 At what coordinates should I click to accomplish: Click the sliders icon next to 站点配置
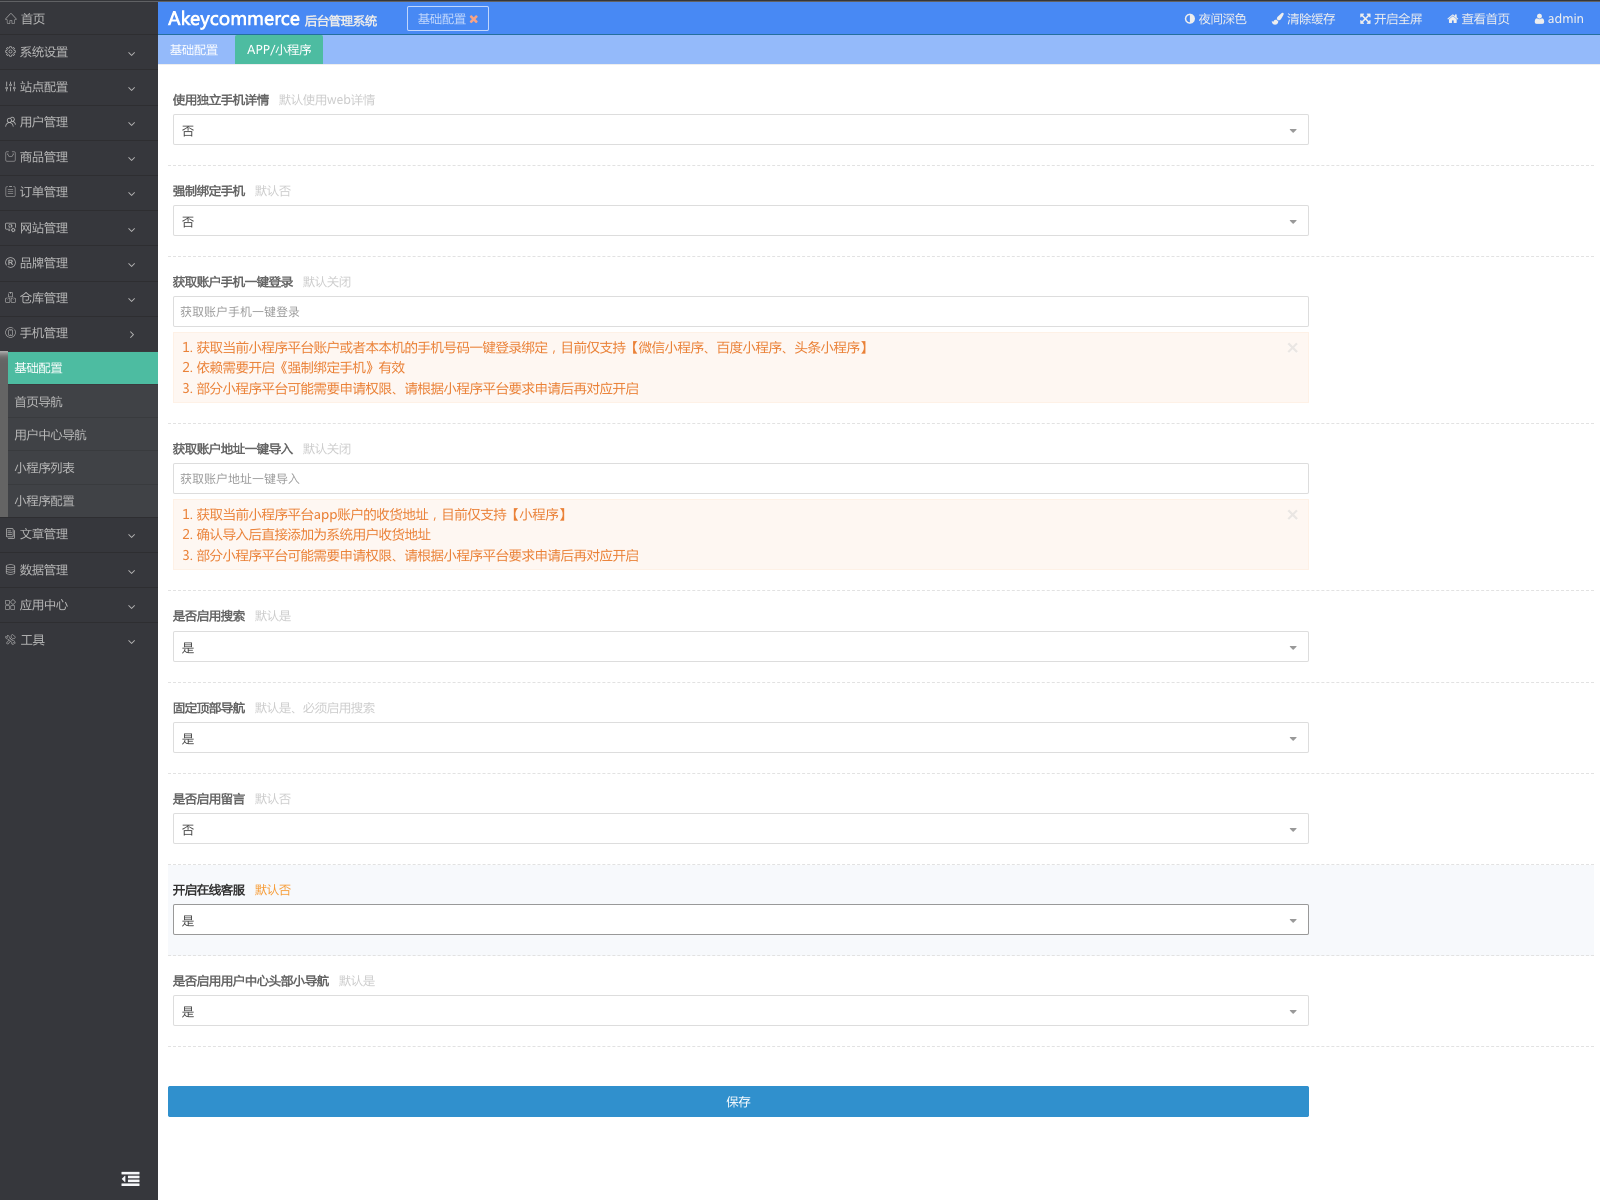tap(11, 87)
